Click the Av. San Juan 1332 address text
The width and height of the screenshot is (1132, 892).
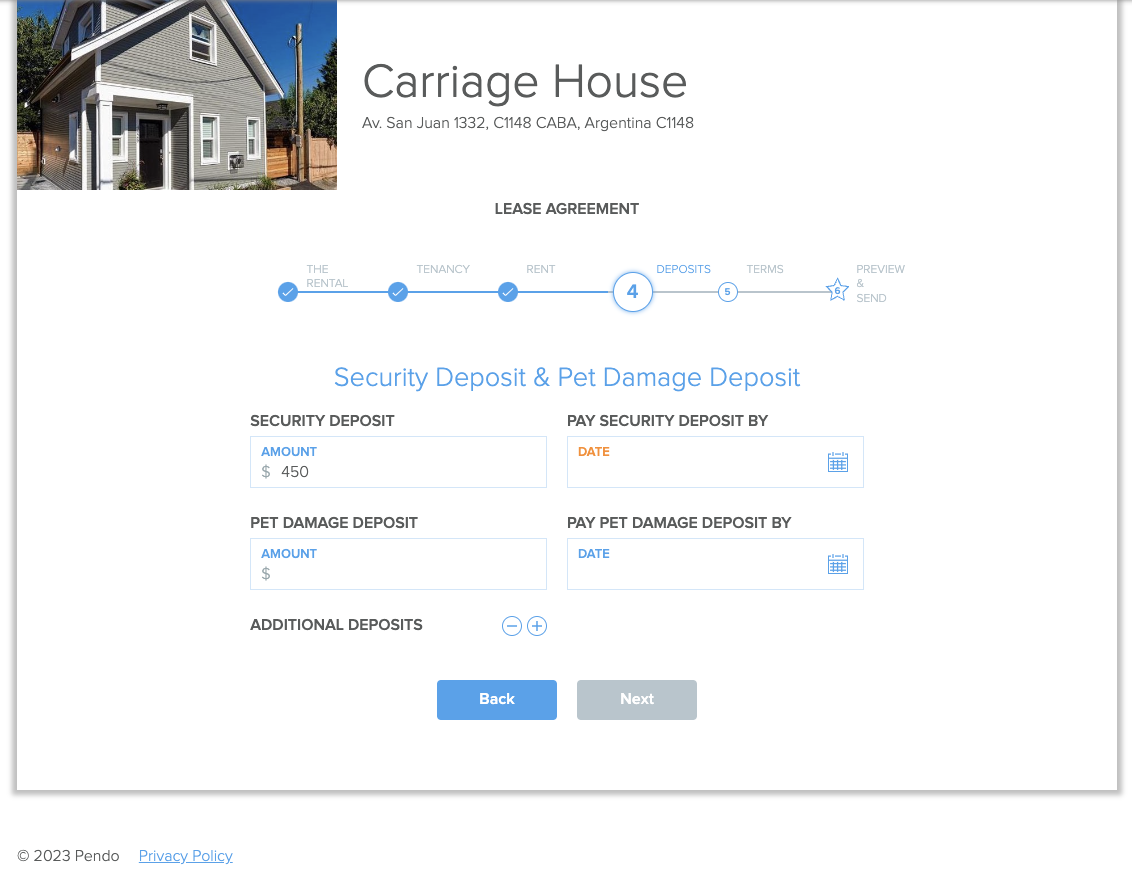pyautogui.click(x=528, y=123)
